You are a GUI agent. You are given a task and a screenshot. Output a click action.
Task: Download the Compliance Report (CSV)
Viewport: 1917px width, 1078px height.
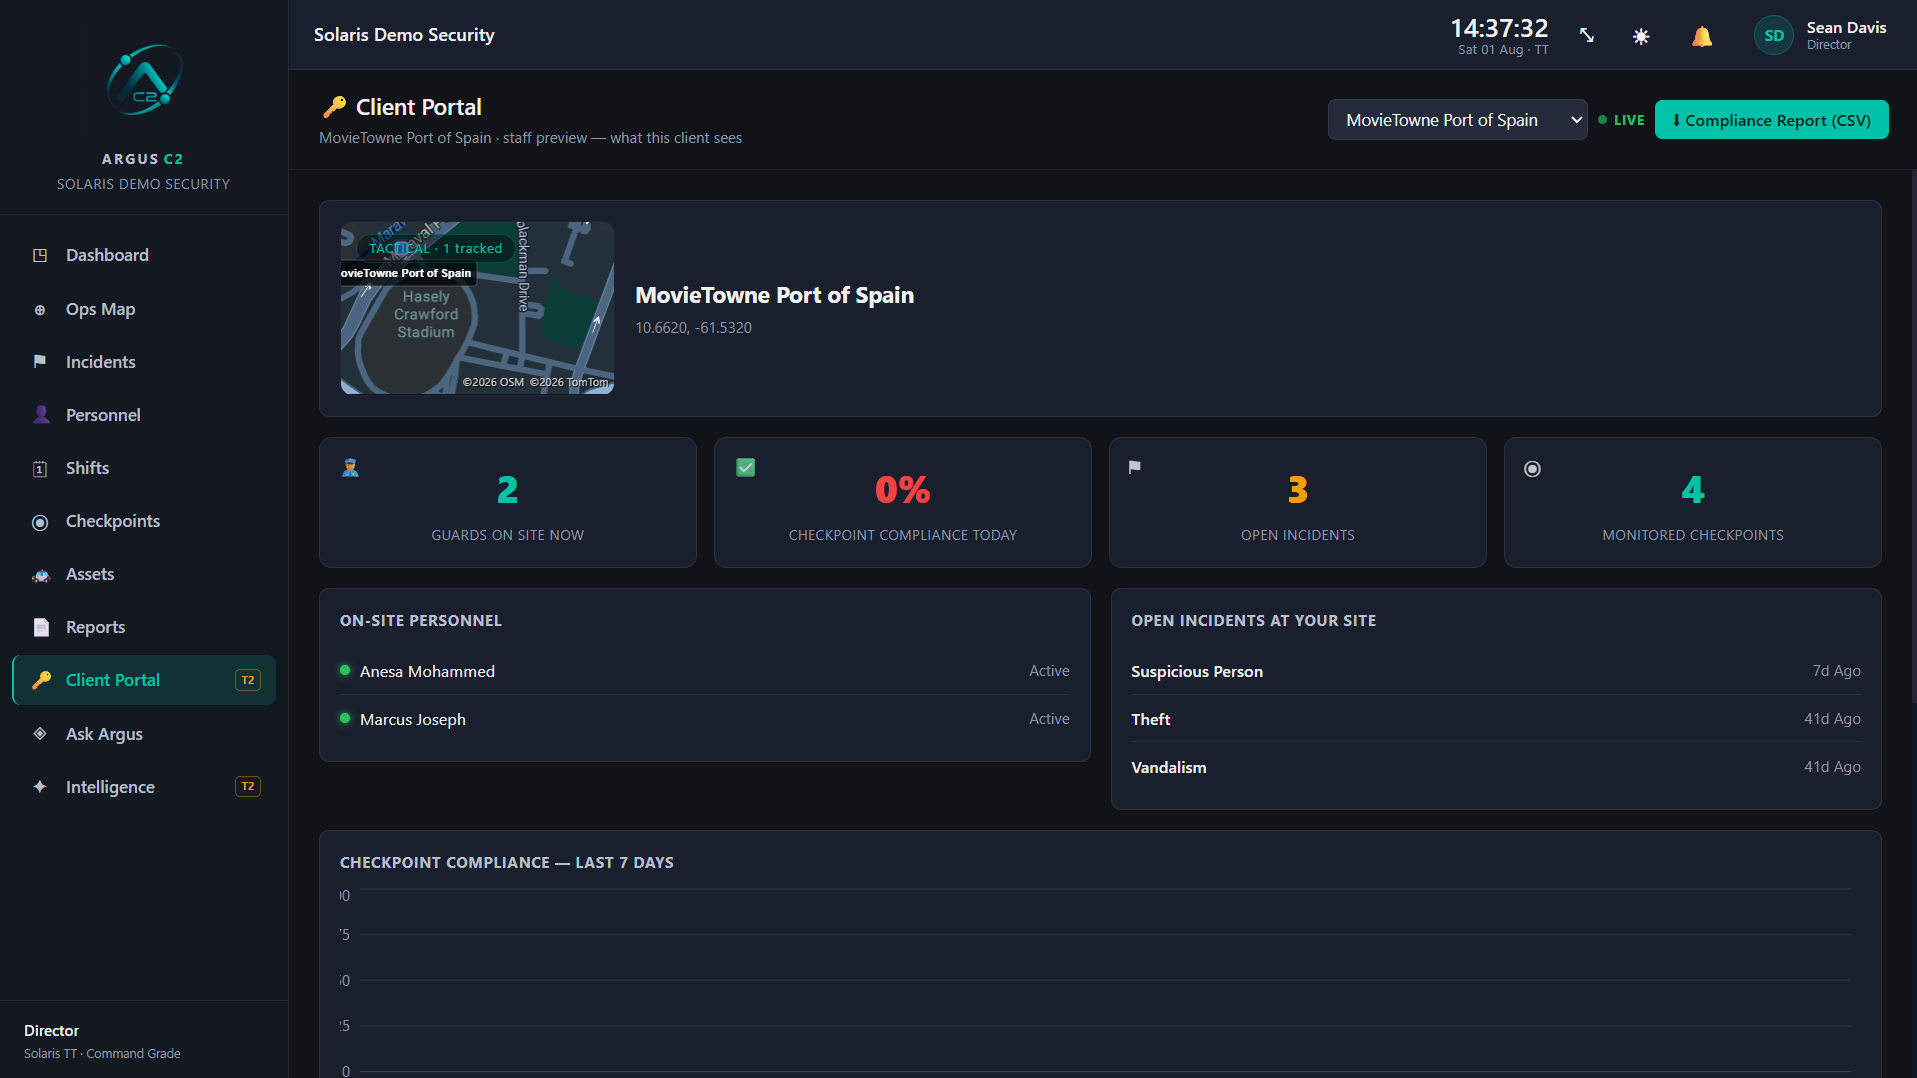coord(1771,120)
